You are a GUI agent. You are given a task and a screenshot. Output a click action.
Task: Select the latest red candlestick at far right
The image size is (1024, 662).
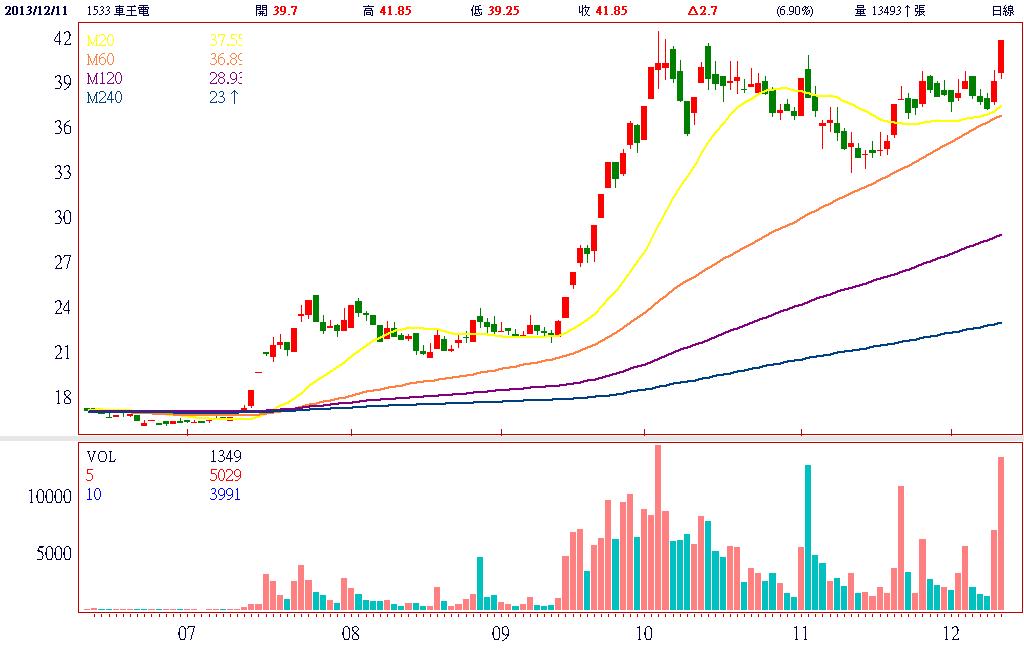[x=1000, y=57]
